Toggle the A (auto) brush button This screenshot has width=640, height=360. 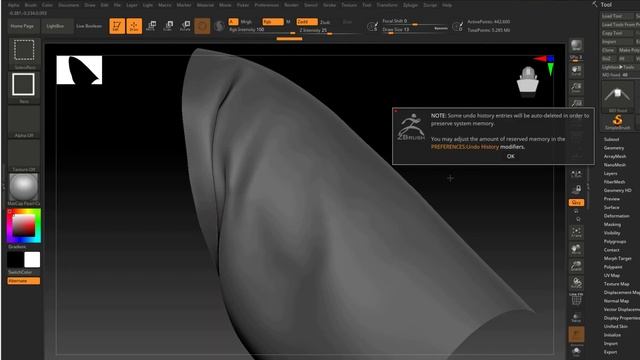pyautogui.click(x=233, y=22)
